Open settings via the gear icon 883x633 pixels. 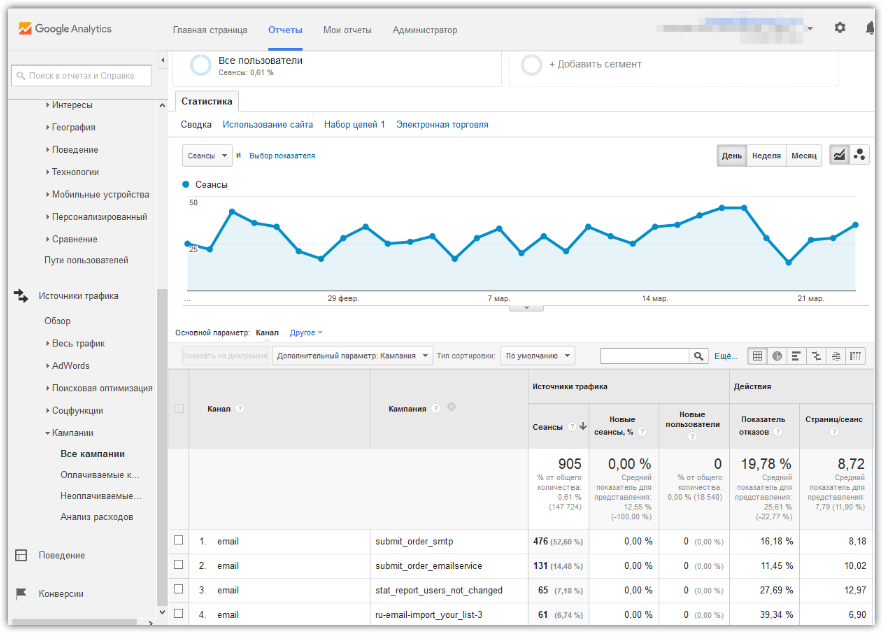840,28
